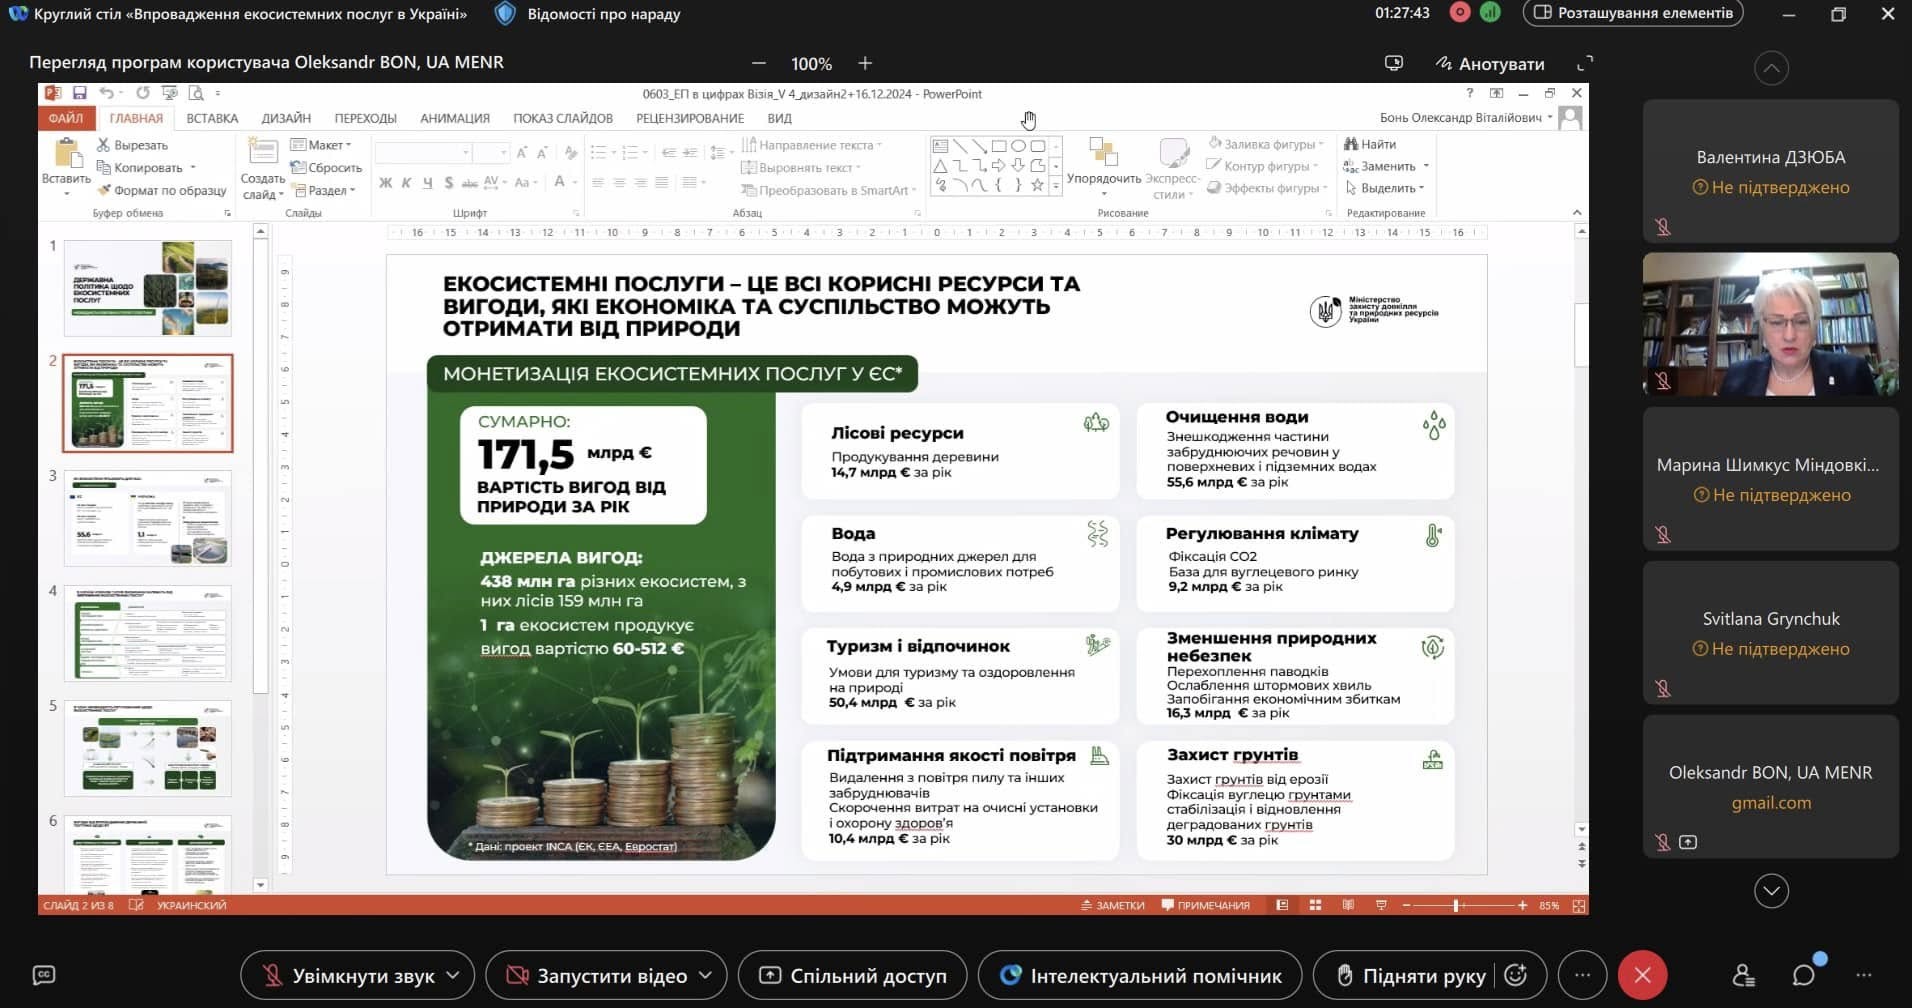Toggle text shadow S formatting

click(449, 183)
